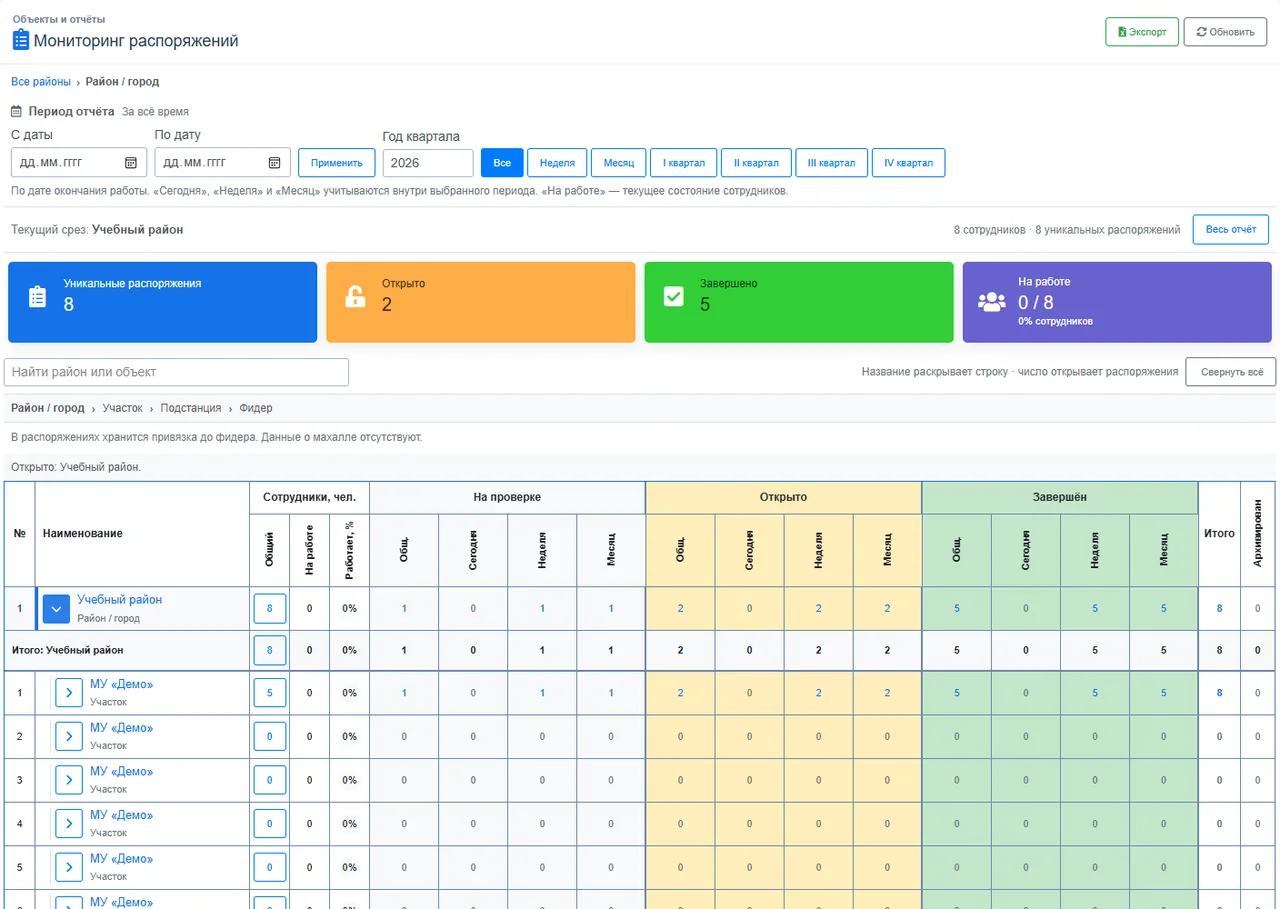The width and height of the screenshot is (1280, 909).
Task: Expand МУ «Демо» row number 3
Action: pos(68,780)
